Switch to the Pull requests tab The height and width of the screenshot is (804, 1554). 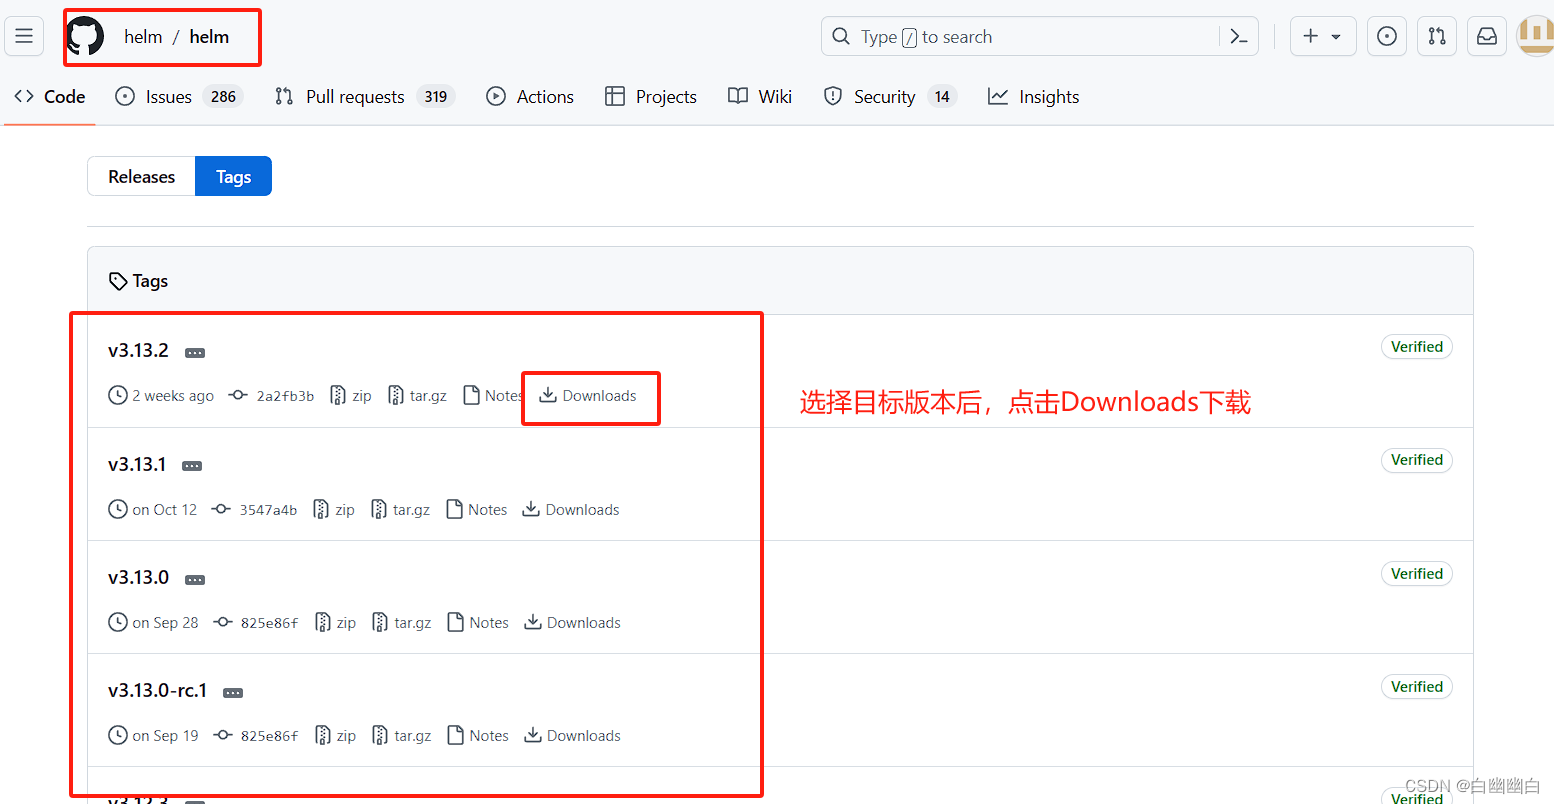click(x=365, y=97)
